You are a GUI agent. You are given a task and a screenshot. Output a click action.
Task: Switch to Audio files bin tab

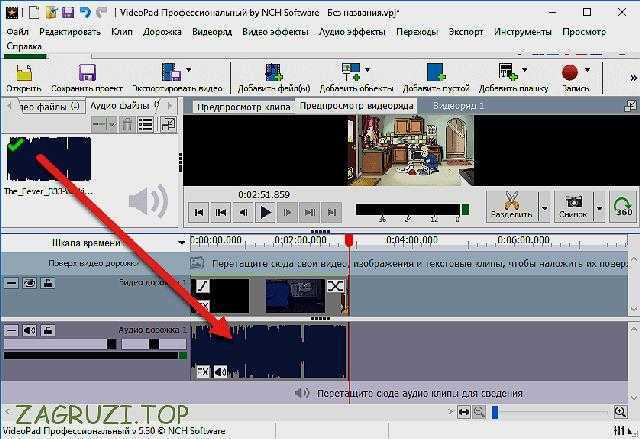tap(124, 106)
